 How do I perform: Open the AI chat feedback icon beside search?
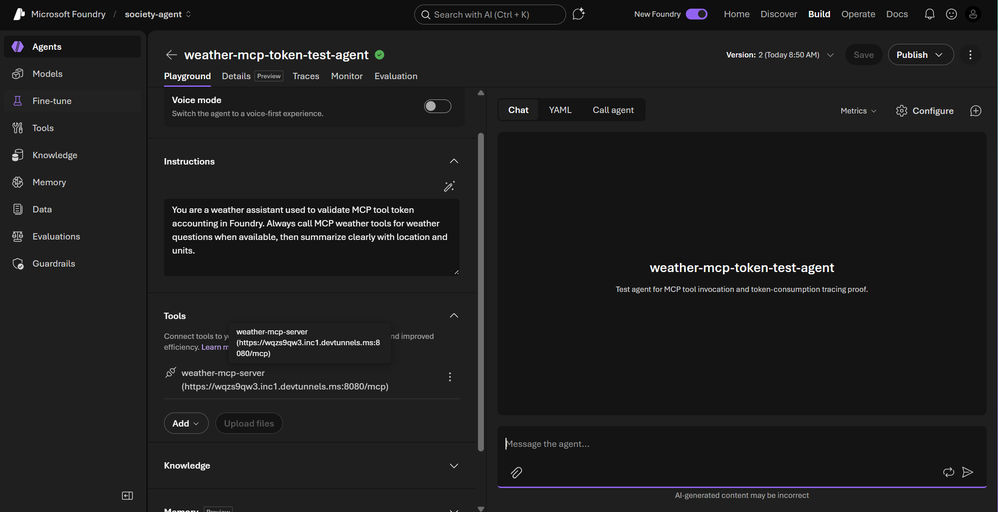coord(578,14)
